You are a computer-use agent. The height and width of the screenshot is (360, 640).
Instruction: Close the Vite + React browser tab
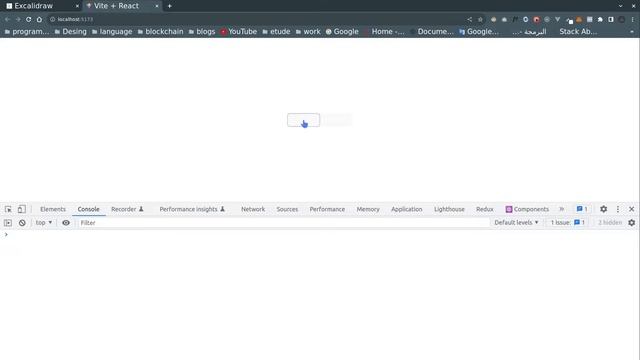(x=157, y=6)
